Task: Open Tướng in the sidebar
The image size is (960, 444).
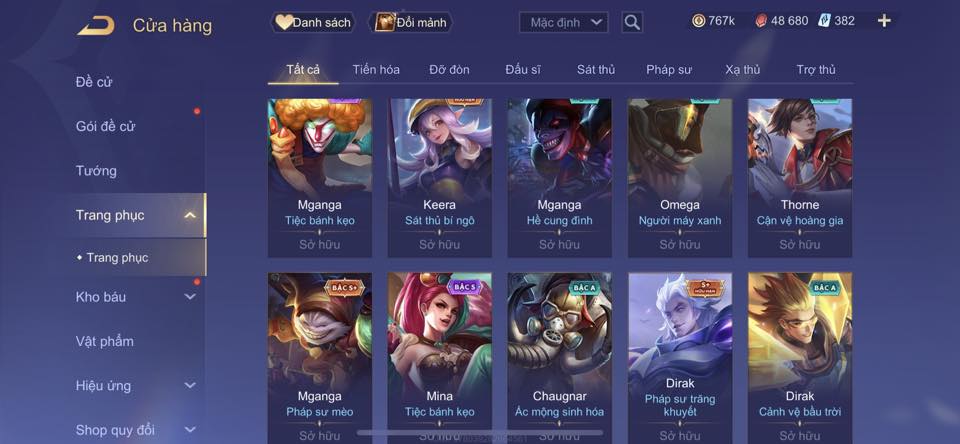Action: [x=96, y=171]
